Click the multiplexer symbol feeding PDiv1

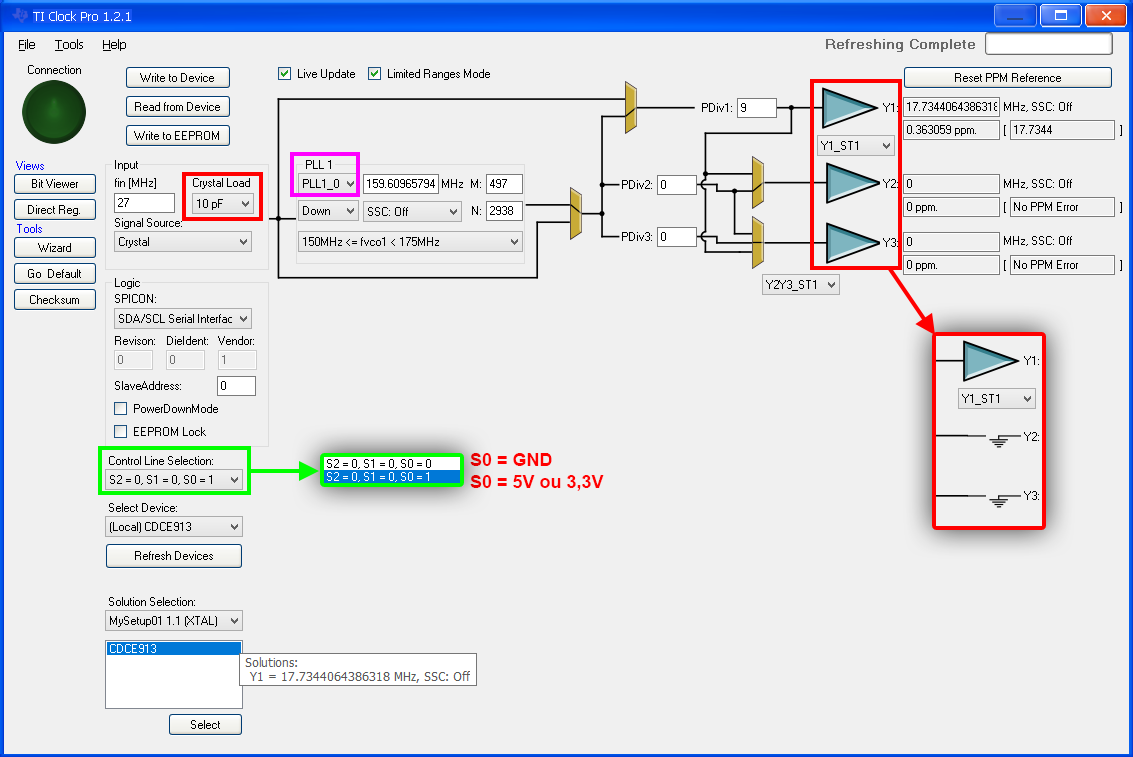pos(631,108)
